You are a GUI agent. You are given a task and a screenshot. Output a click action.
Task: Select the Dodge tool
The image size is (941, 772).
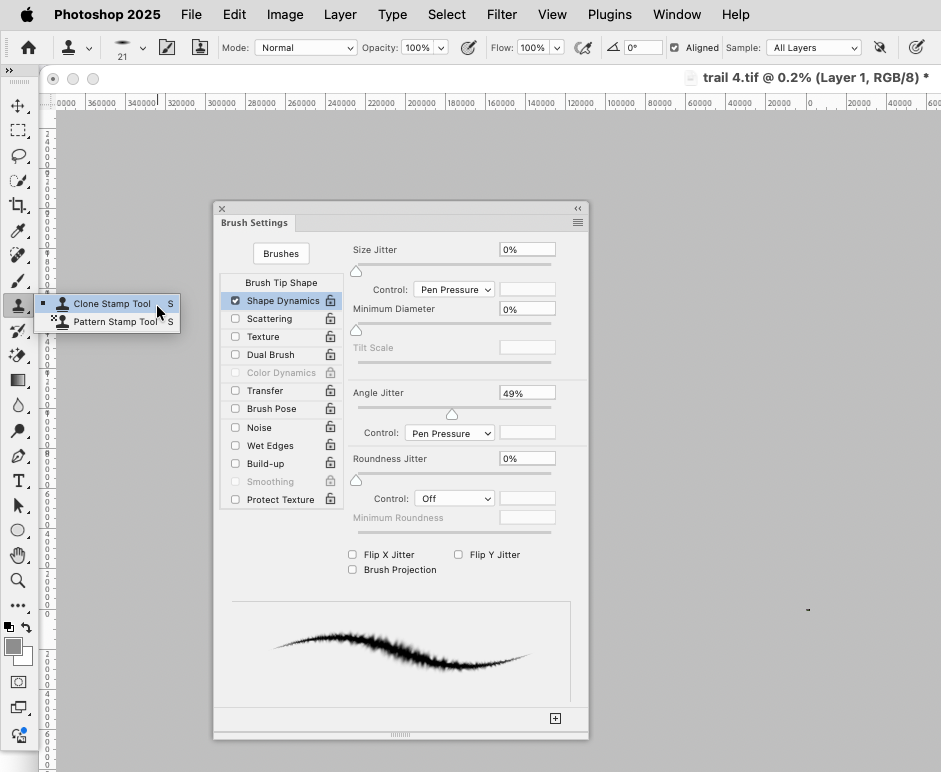18,430
